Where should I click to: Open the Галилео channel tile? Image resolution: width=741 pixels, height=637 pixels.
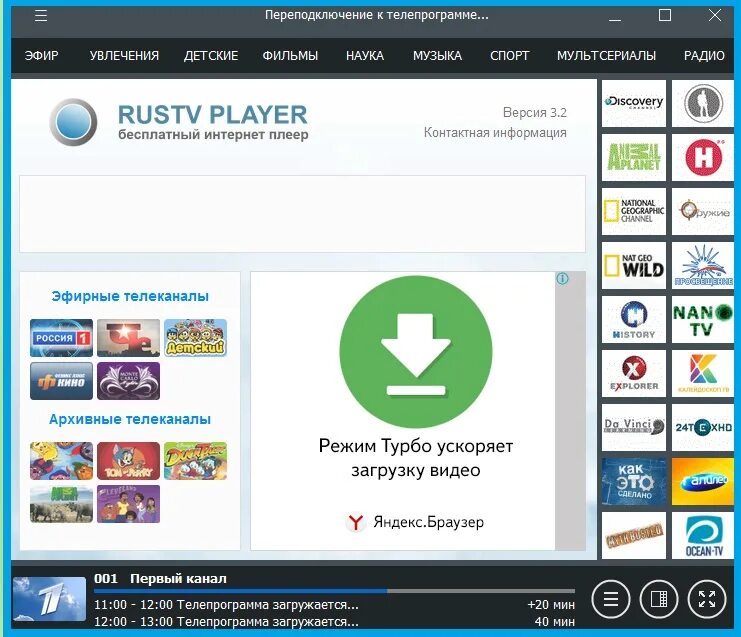[703, 482]
